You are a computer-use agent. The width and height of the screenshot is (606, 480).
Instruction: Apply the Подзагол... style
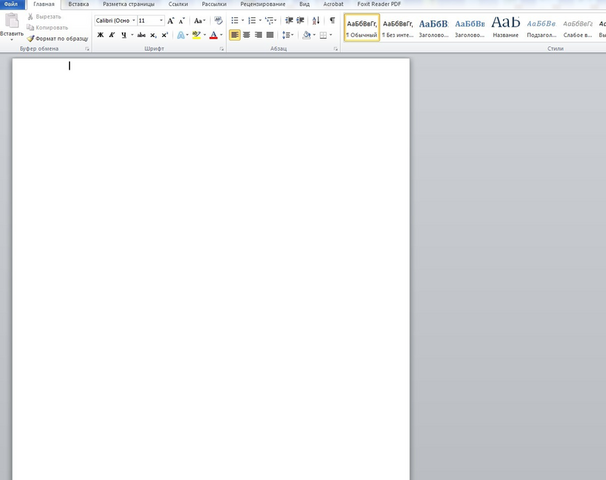point(541,28)
